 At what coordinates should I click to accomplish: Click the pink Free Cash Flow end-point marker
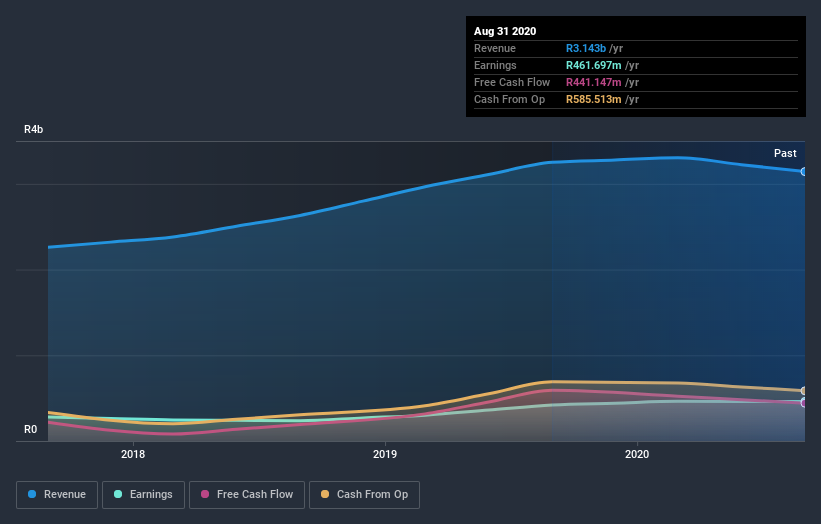[803, 403]
